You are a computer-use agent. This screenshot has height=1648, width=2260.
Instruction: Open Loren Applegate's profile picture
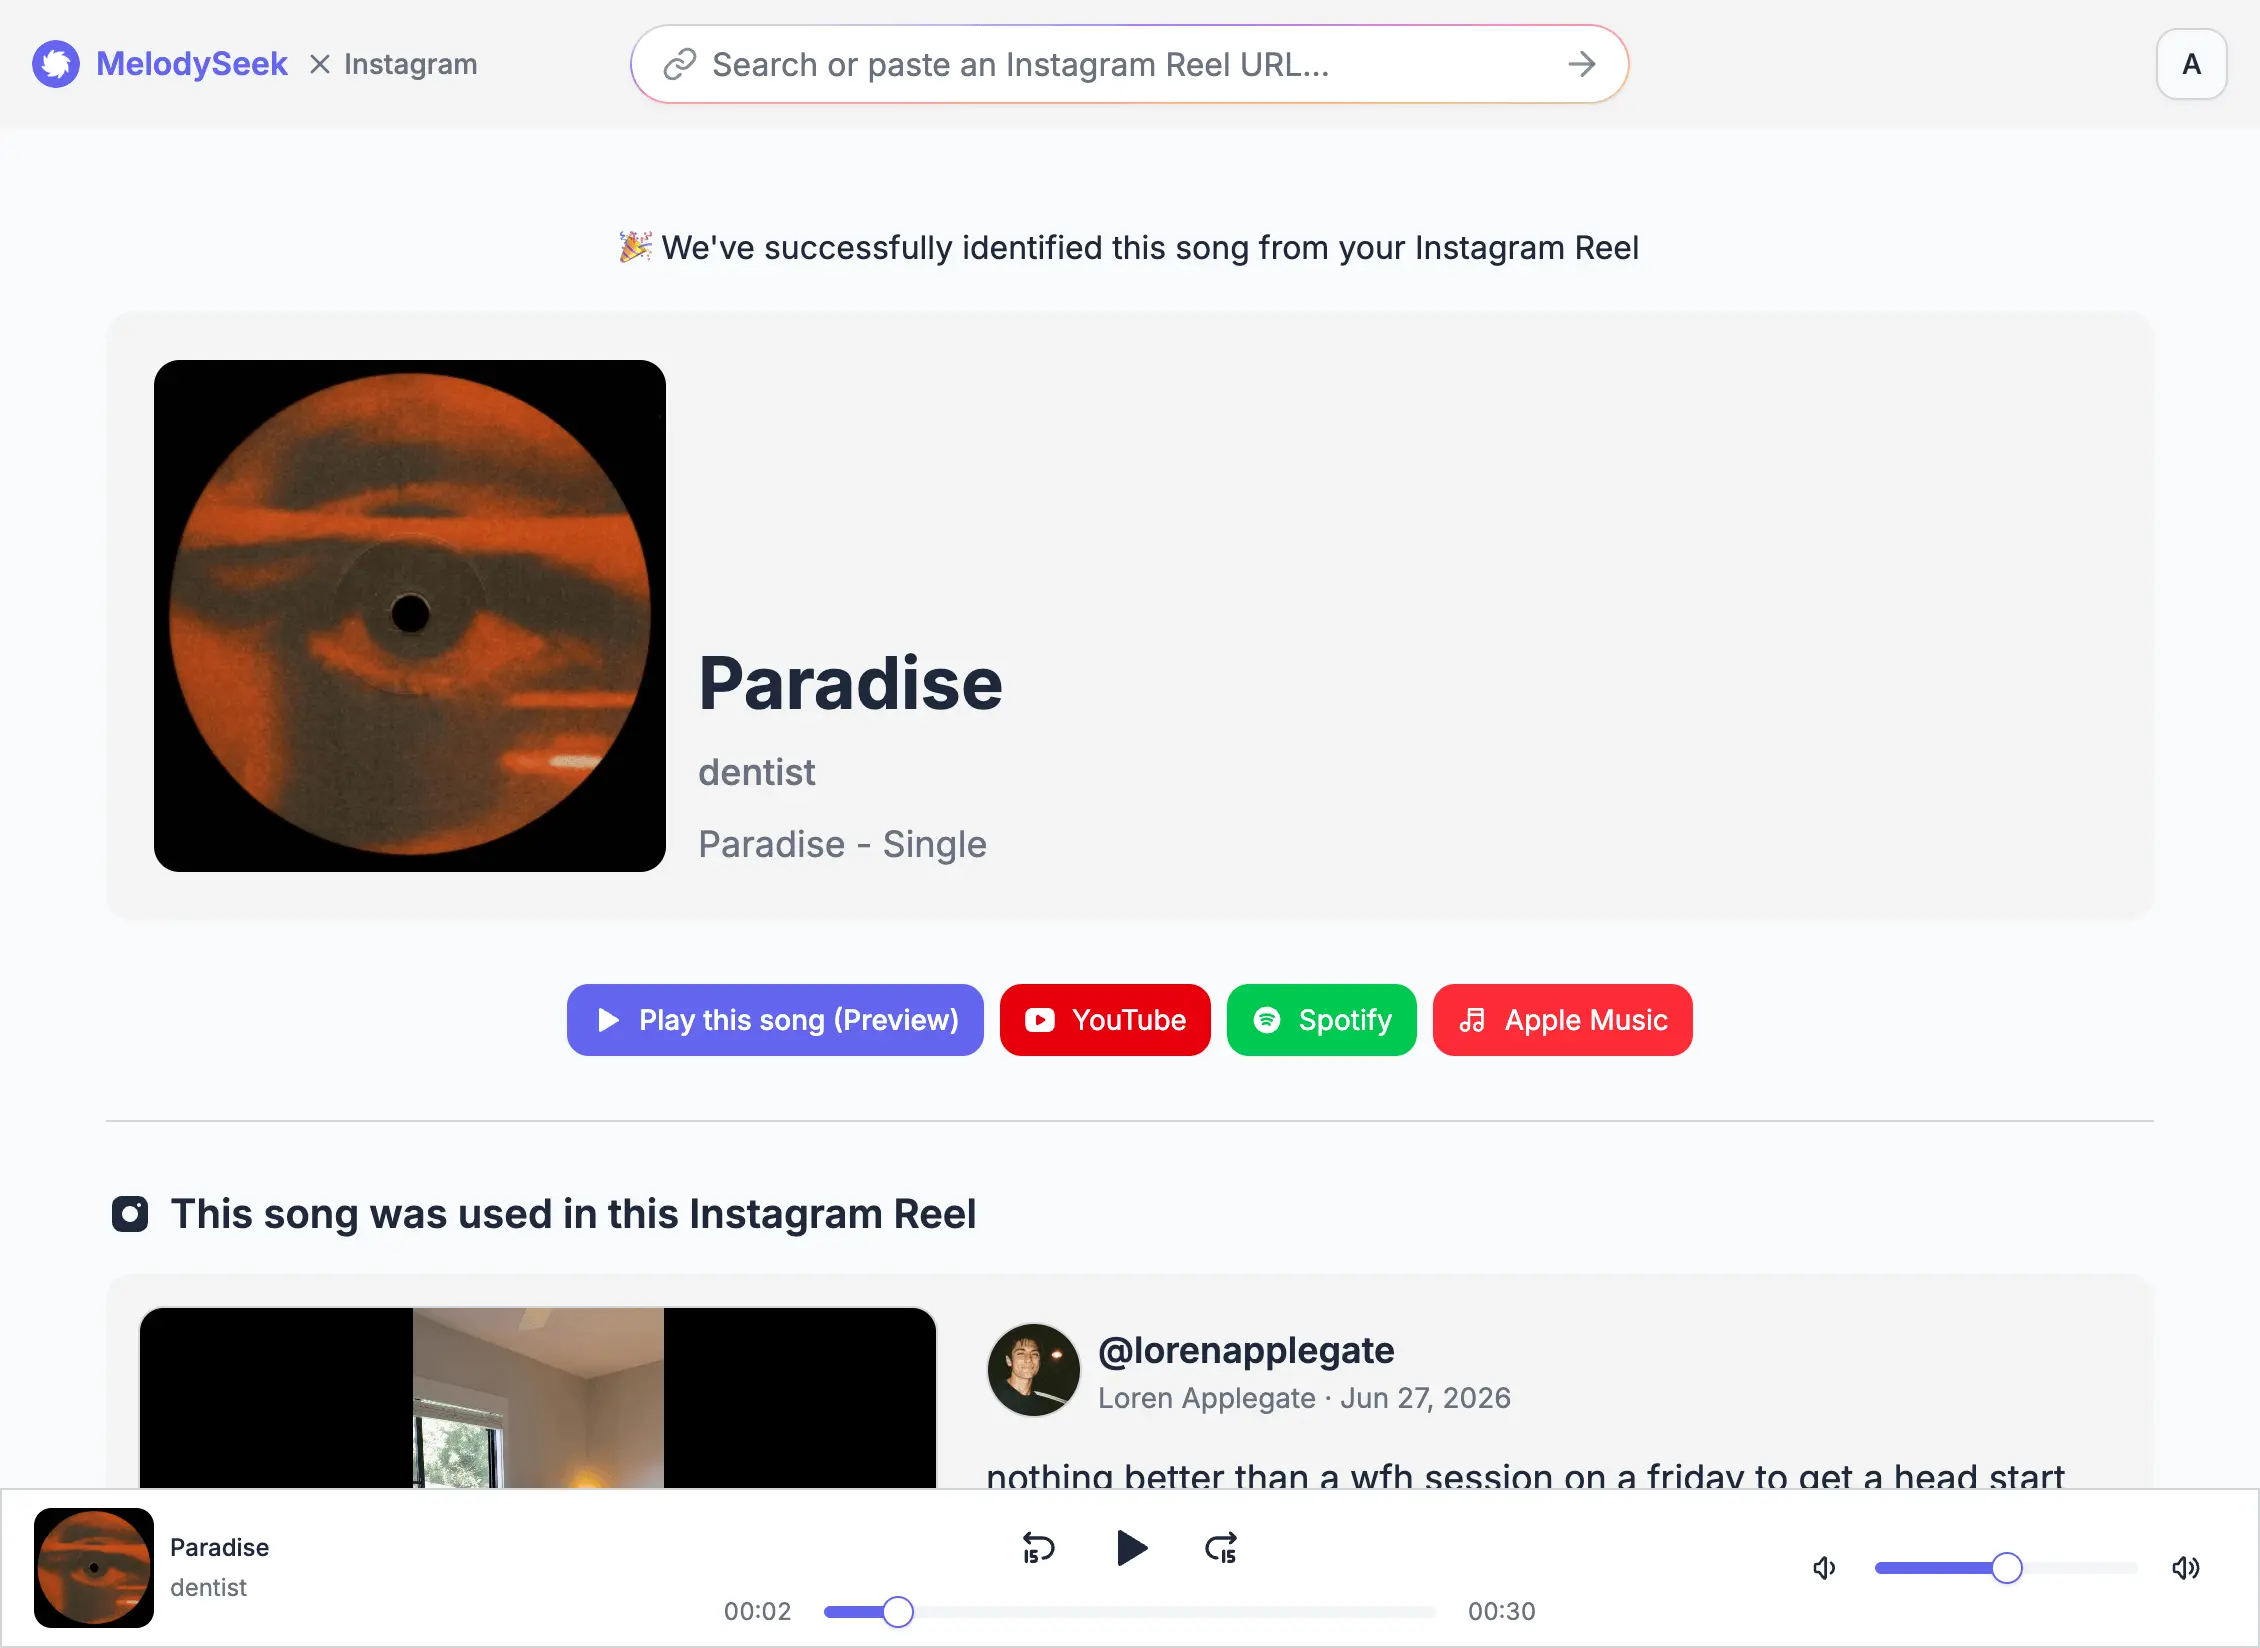point(1034,1370)
